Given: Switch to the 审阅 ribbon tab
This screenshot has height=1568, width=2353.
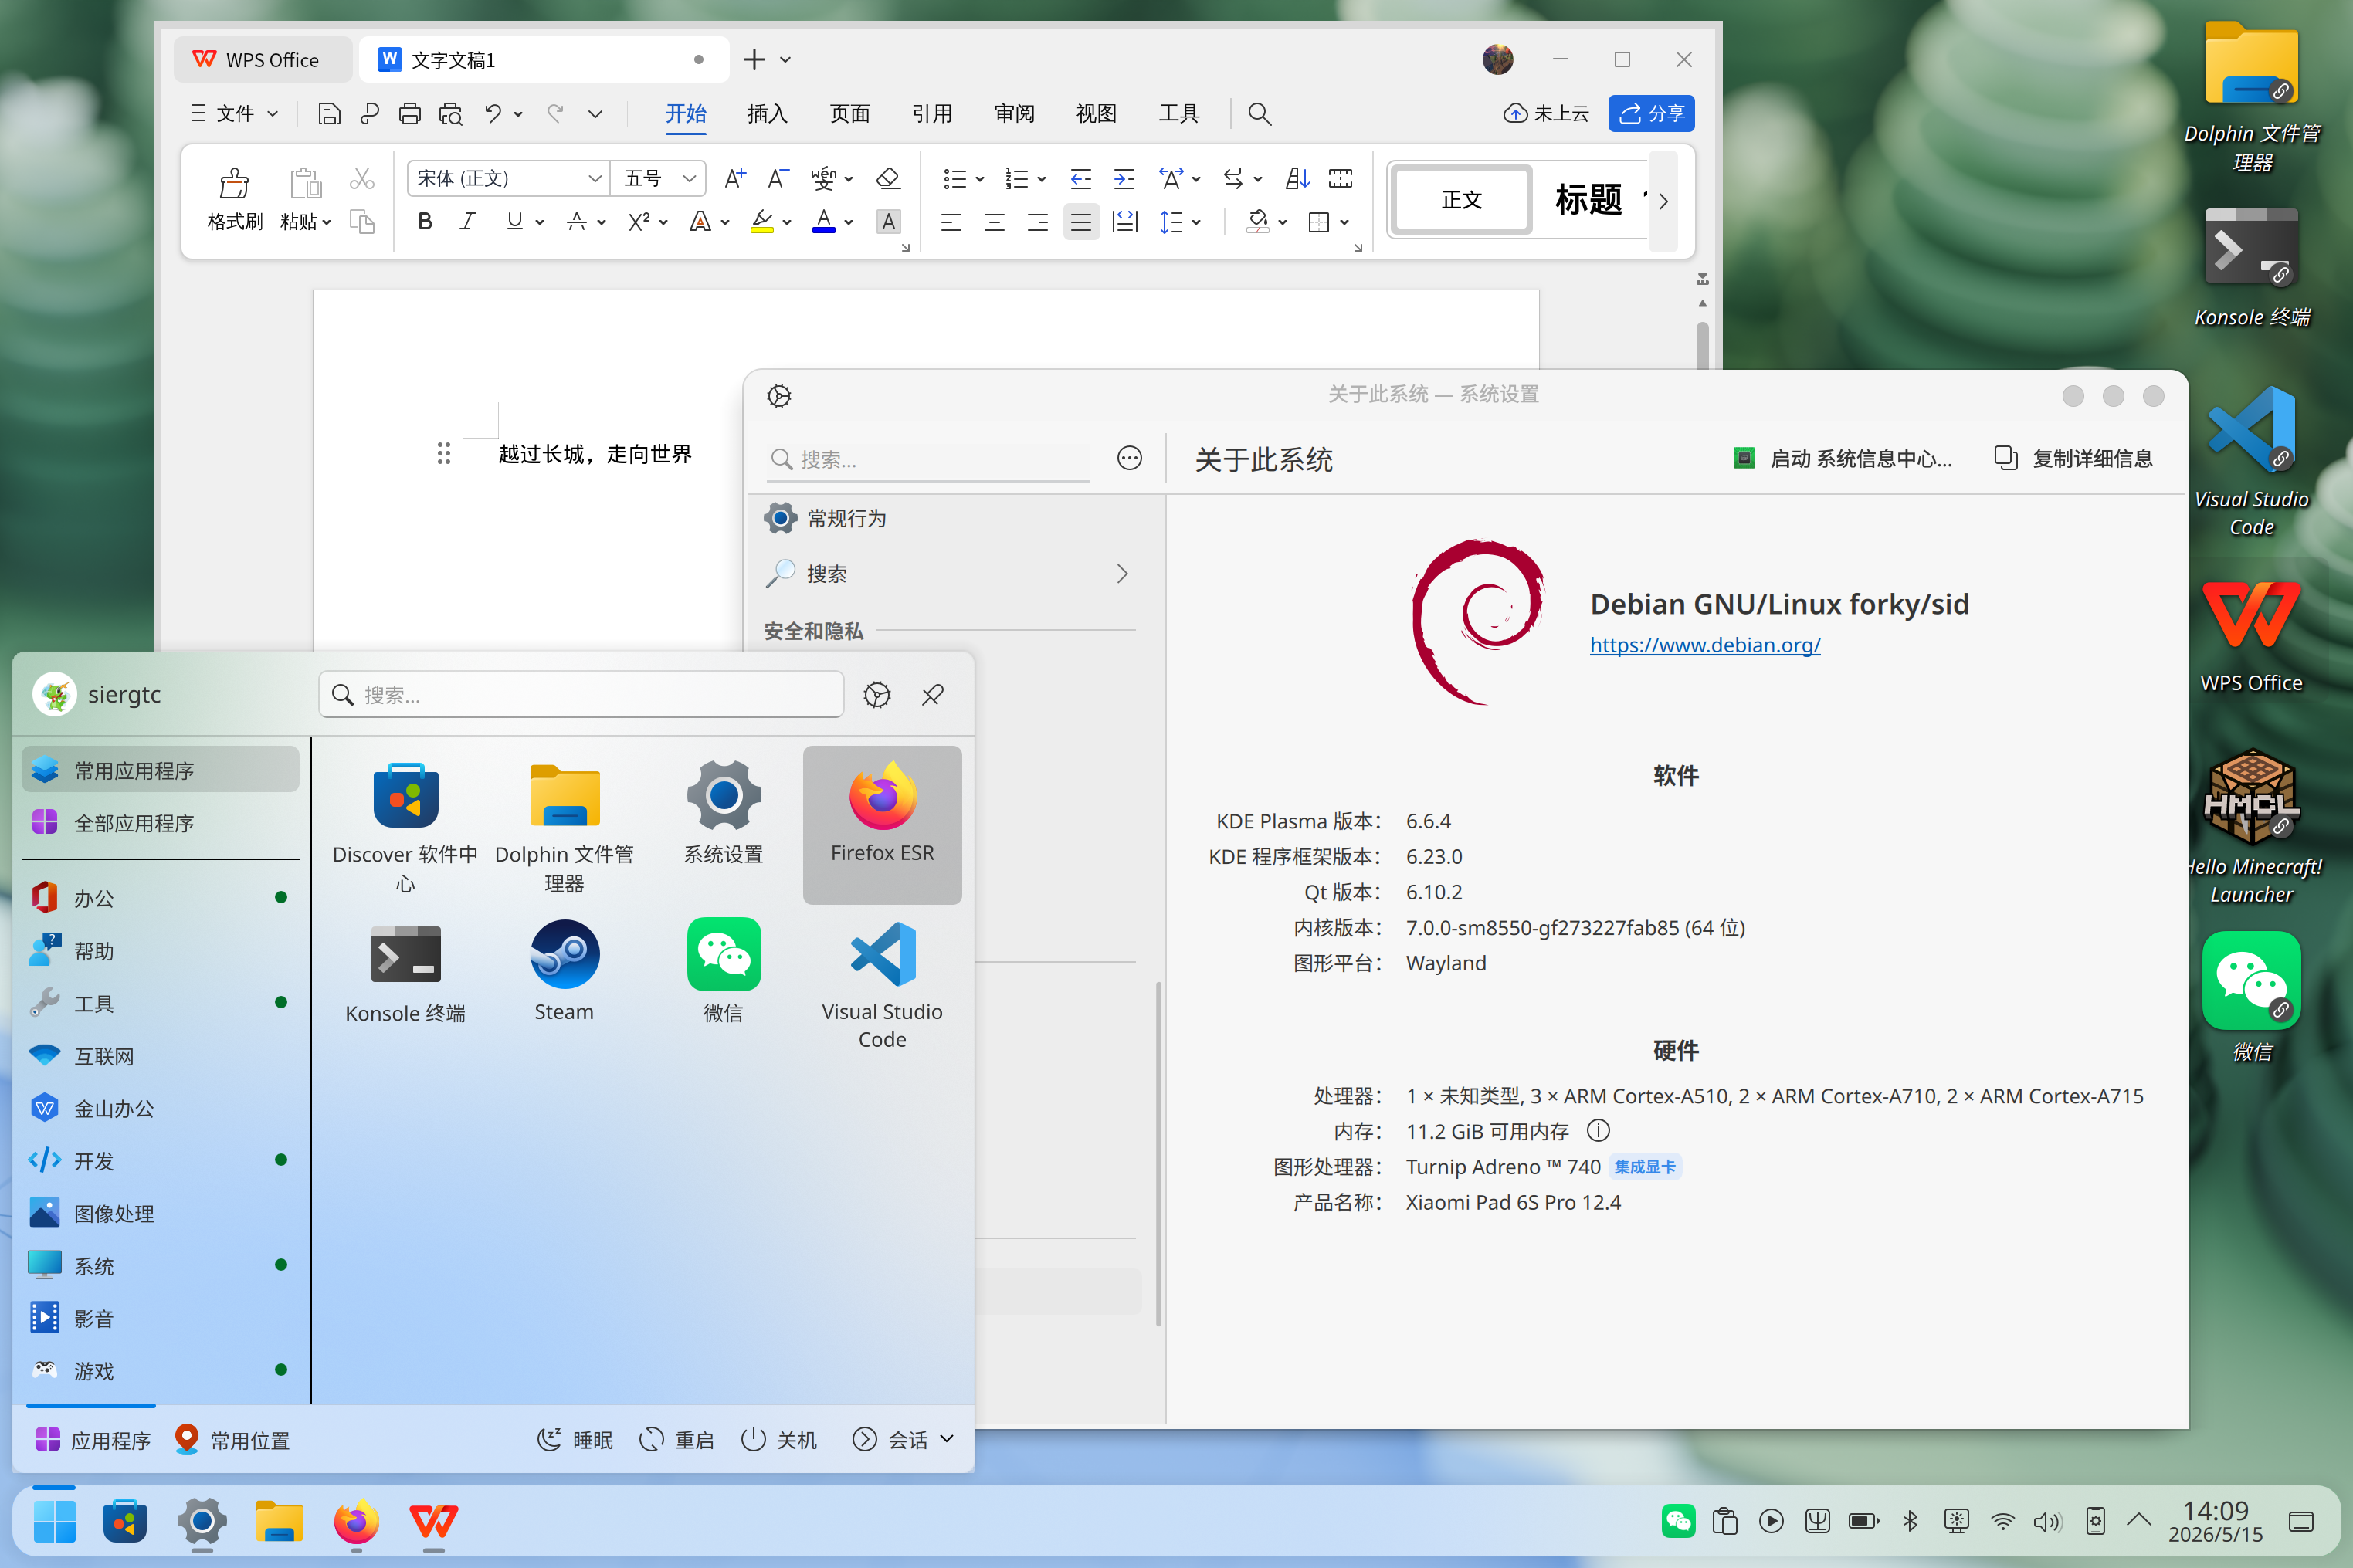Looking at the screenshot, I should 1014,114.
